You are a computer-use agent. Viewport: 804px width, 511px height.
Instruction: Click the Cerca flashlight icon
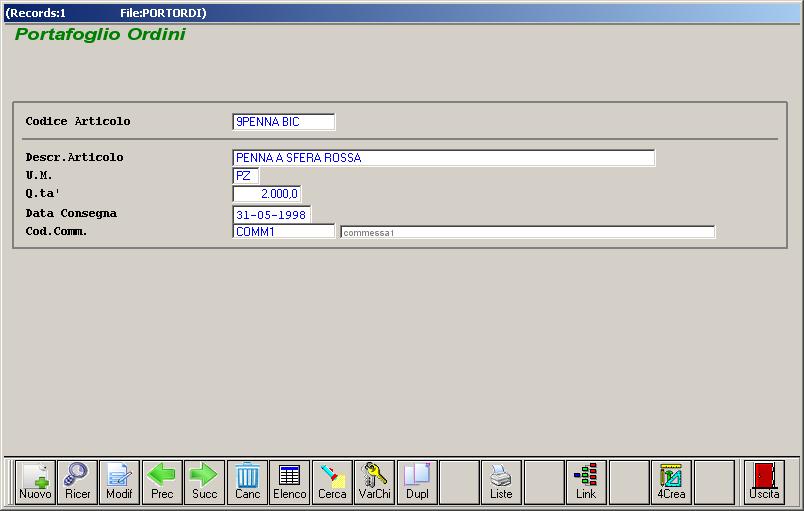pos(332,482)
